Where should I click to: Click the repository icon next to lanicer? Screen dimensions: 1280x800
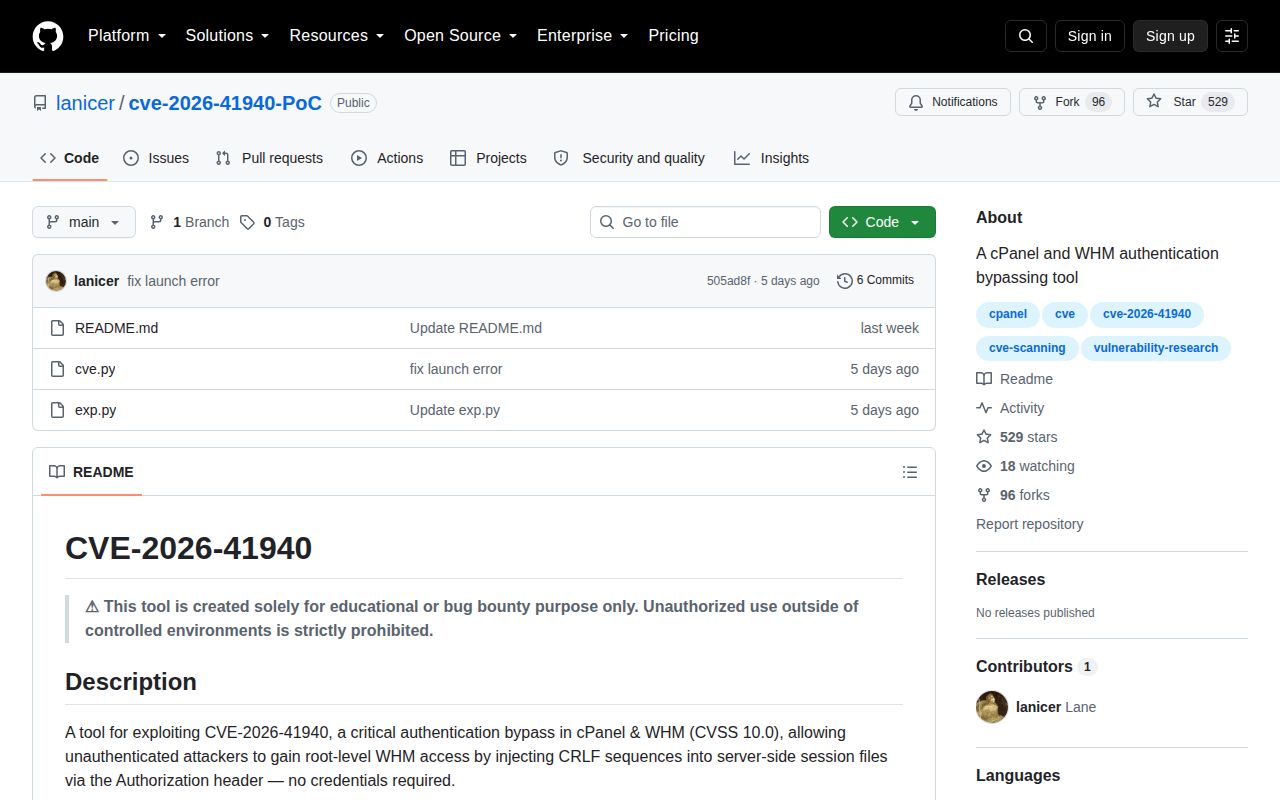coord(40,103)
